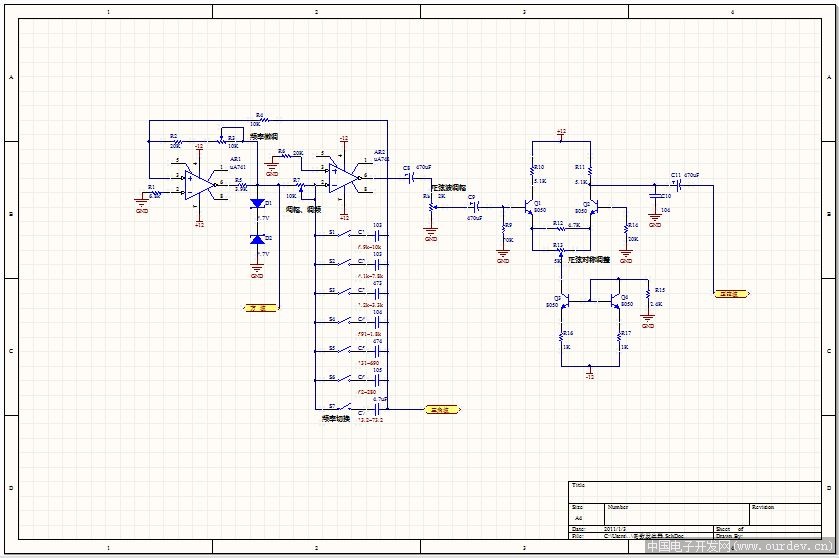Select the AR1 uA741 op-amp symbol
Screen dimensions: 839x558
pyautogui.click(x=198, y=182)
